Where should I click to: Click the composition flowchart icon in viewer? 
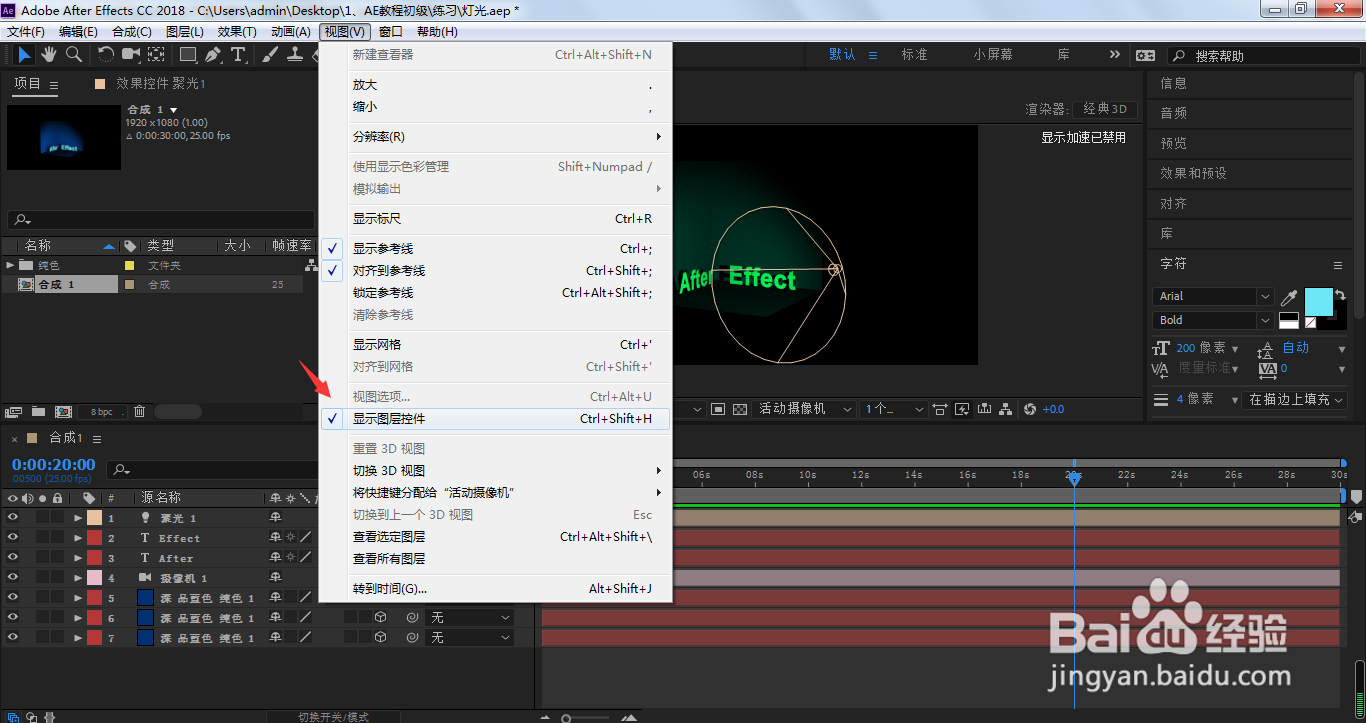[1005, 409]
